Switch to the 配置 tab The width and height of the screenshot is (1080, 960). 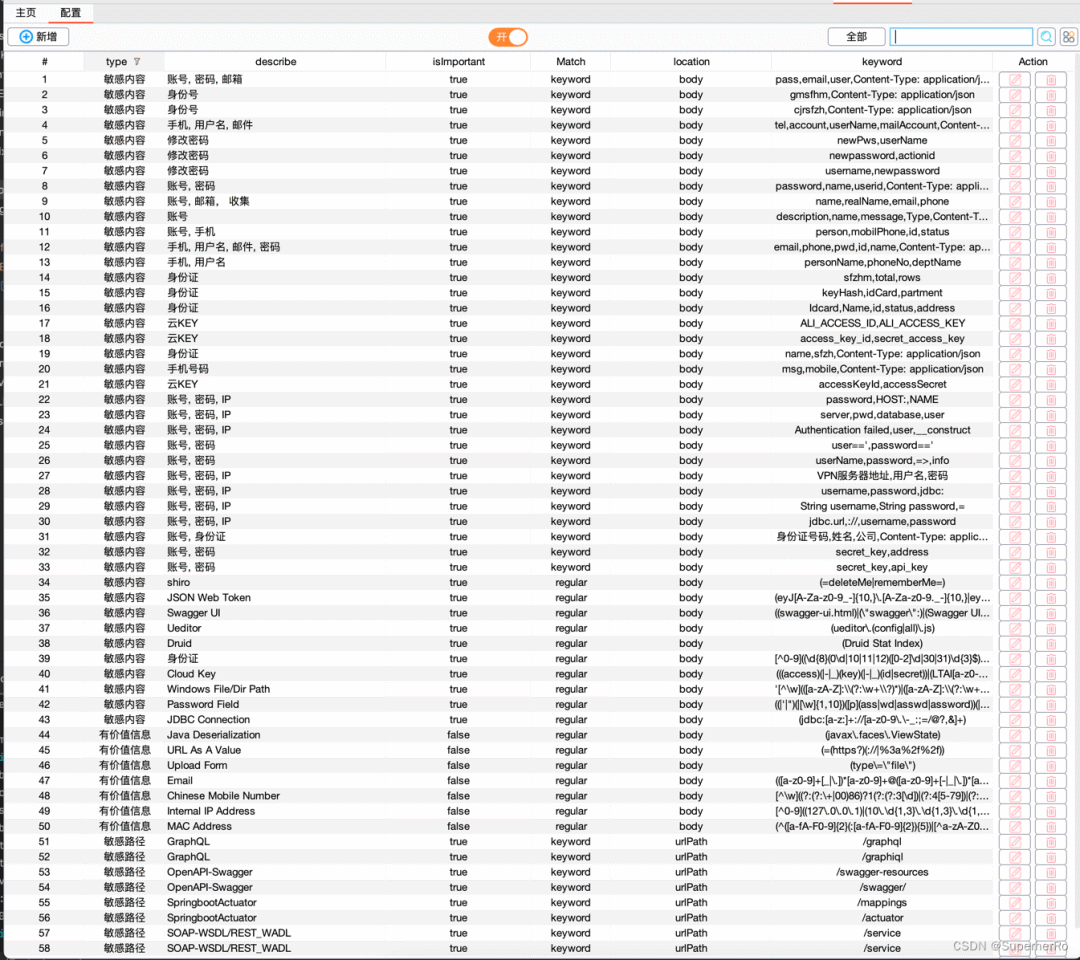click(70, 12)
